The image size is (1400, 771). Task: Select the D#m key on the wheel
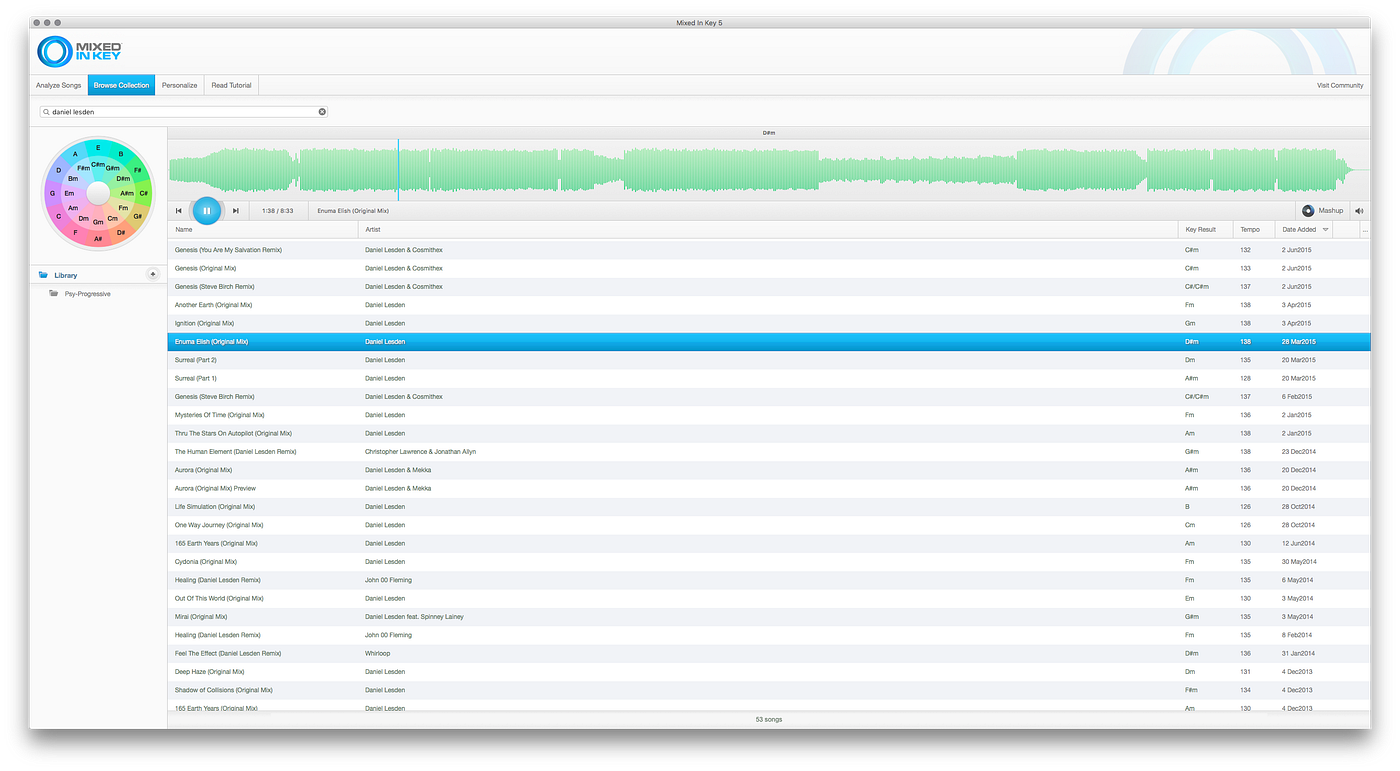124,179
